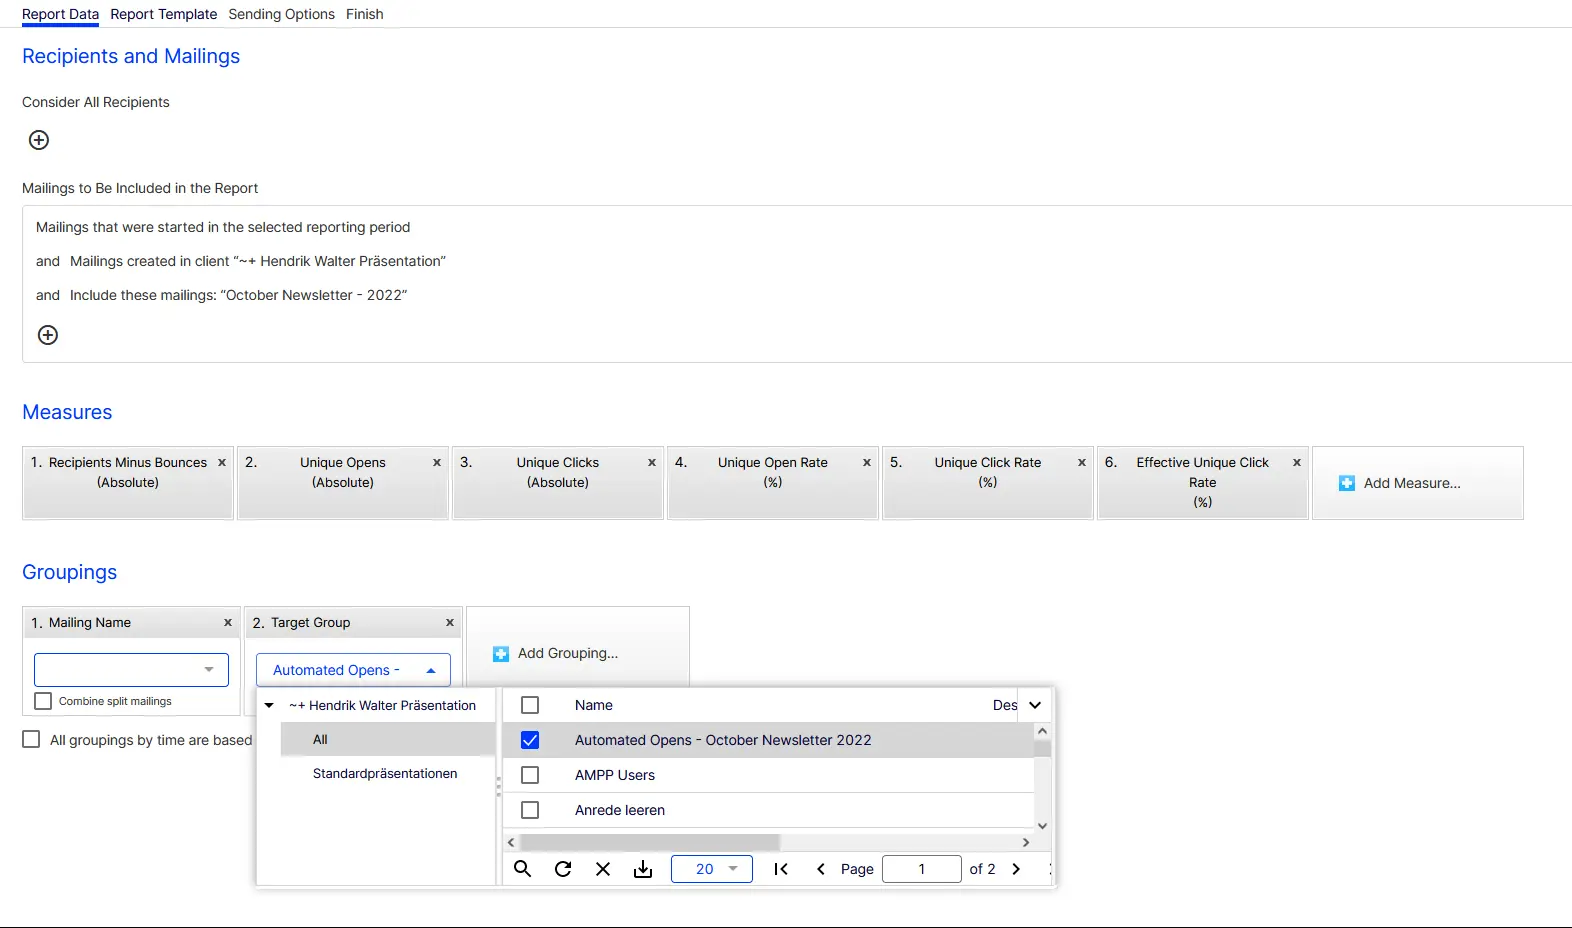Screen dimensions: 1572x928
Task: Click the Des column header
Action: tap(1005, 705)
